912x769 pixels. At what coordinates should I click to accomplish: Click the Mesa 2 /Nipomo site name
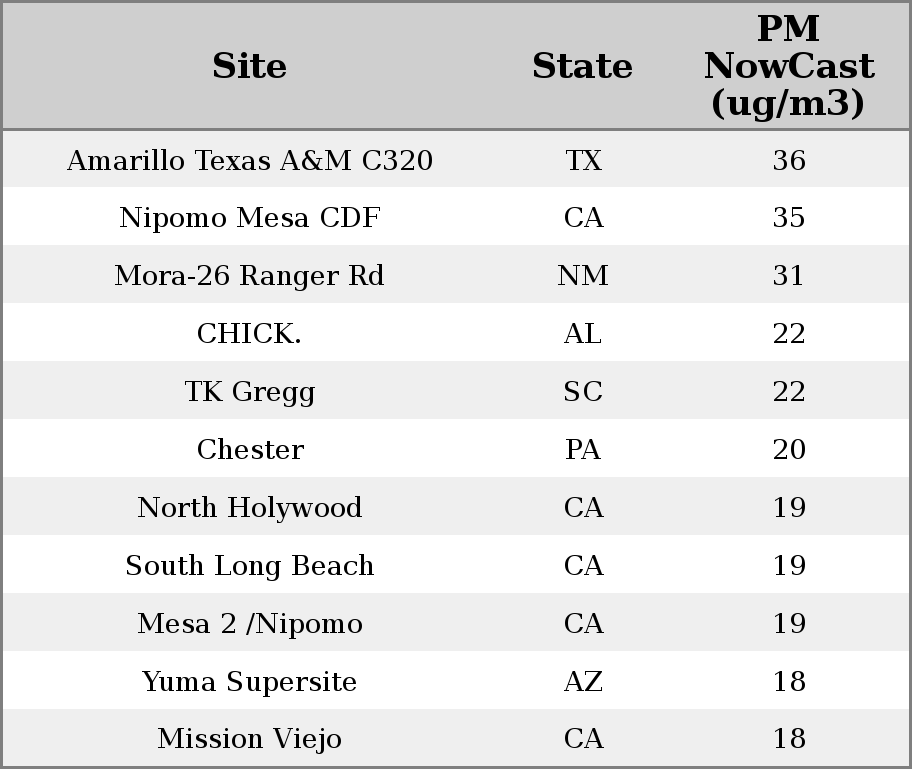click(x=249, y=624)
